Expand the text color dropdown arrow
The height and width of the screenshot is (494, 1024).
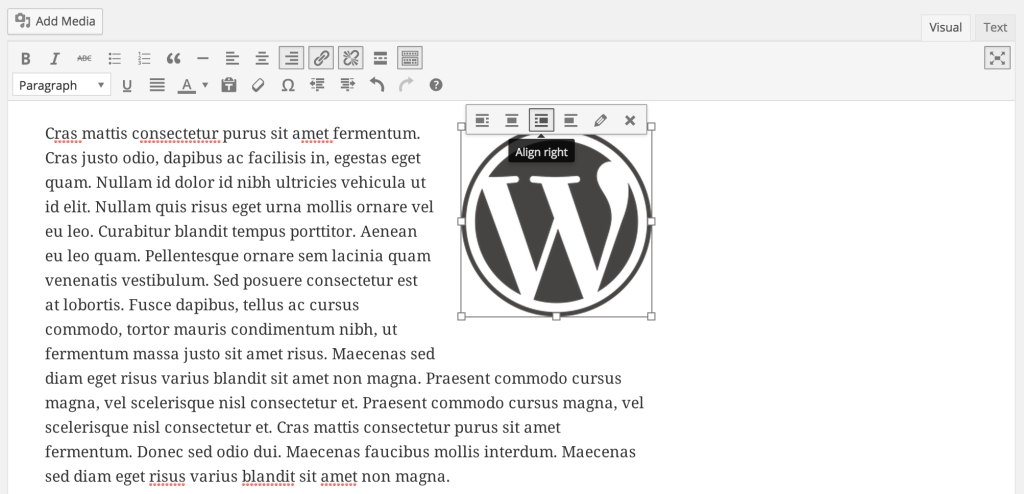click(x=205, y=86)
